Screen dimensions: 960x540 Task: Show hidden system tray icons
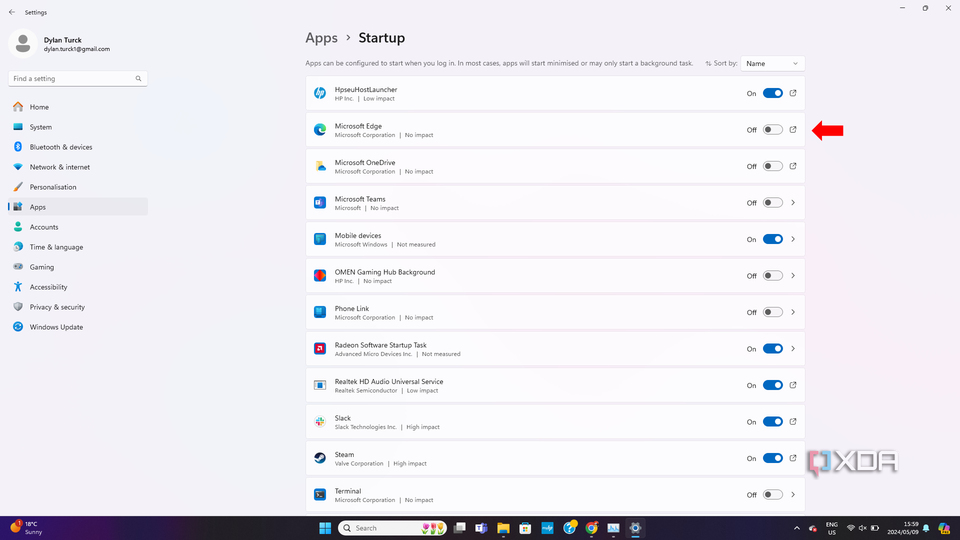coord(797,528)
